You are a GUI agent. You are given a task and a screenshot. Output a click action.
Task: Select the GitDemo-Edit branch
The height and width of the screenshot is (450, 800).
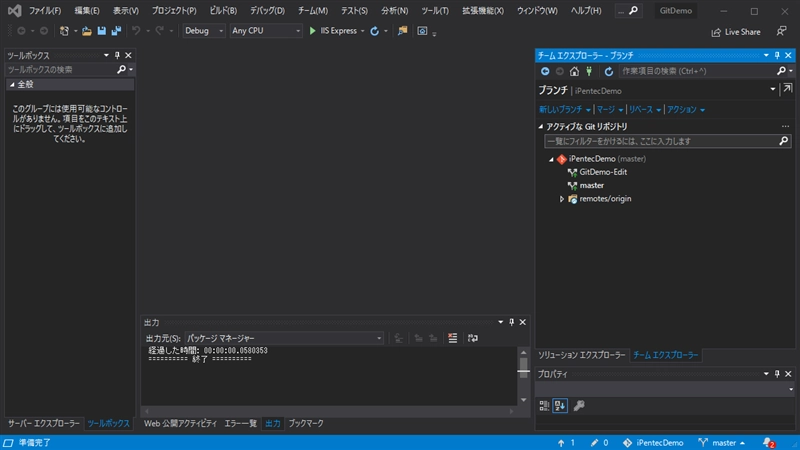click(603, 172)
